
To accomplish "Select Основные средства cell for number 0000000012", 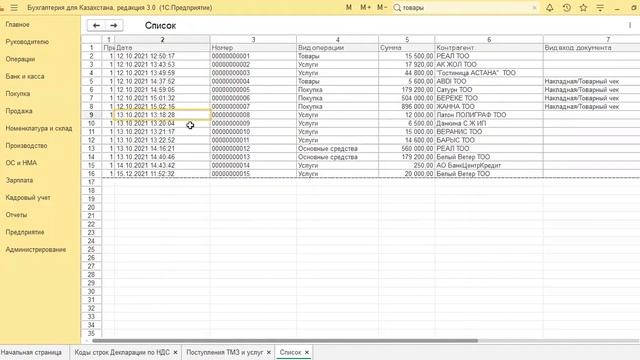I will pos(338,149).
